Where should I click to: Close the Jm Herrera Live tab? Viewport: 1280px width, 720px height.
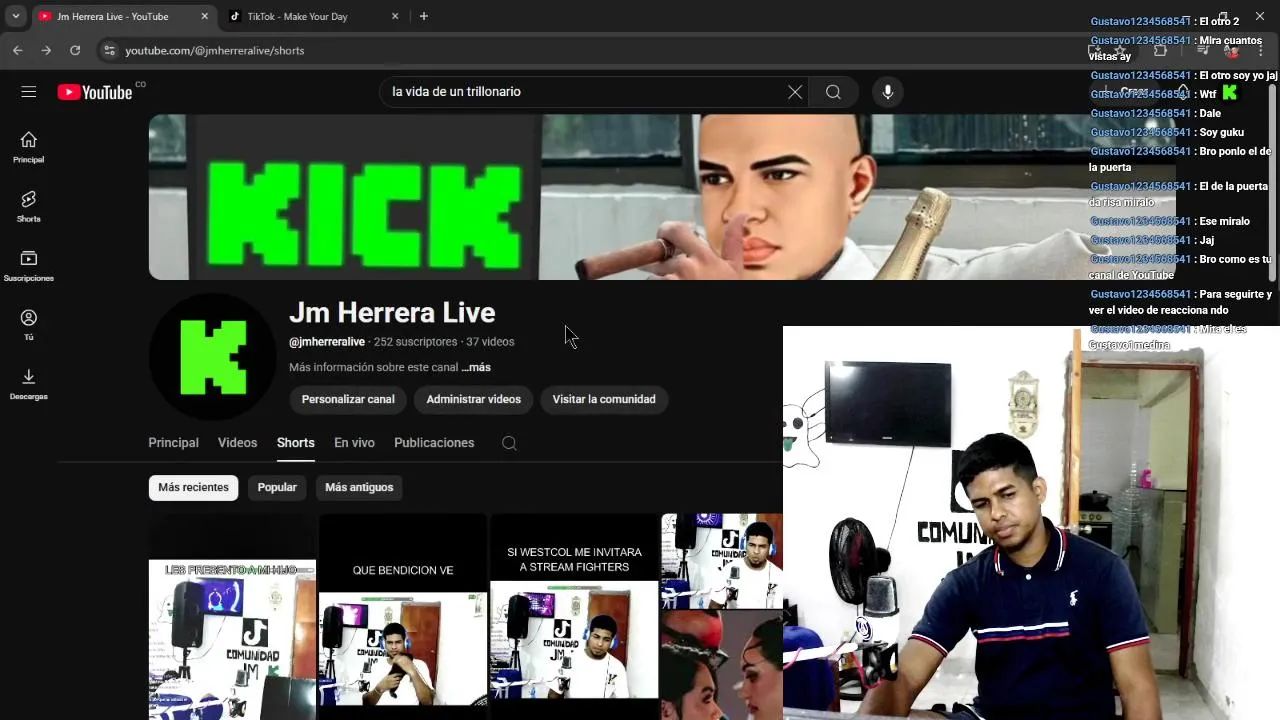tap(205, 16)
